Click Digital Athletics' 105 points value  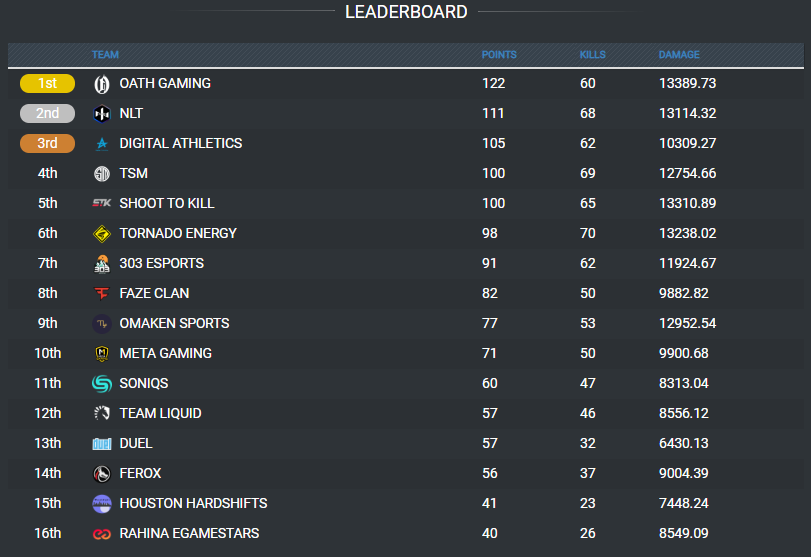coord(493,143)
